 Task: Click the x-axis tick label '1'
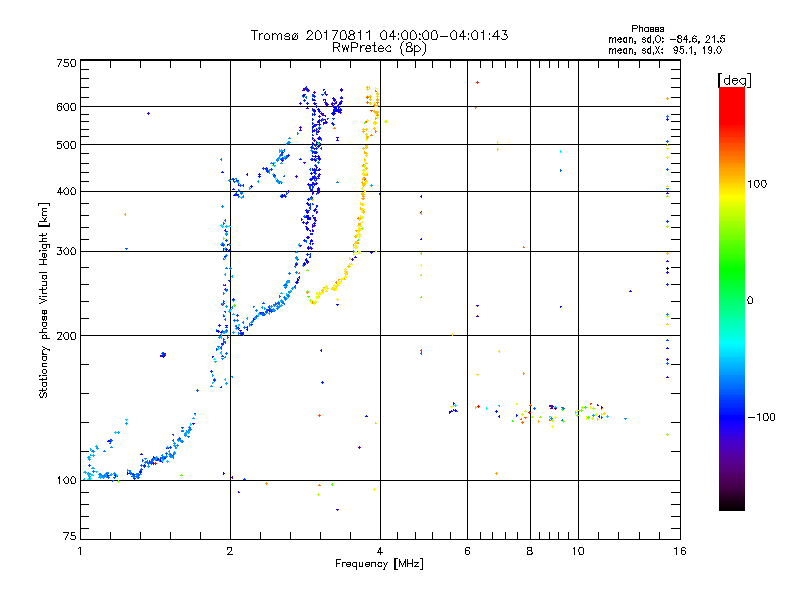81,551
